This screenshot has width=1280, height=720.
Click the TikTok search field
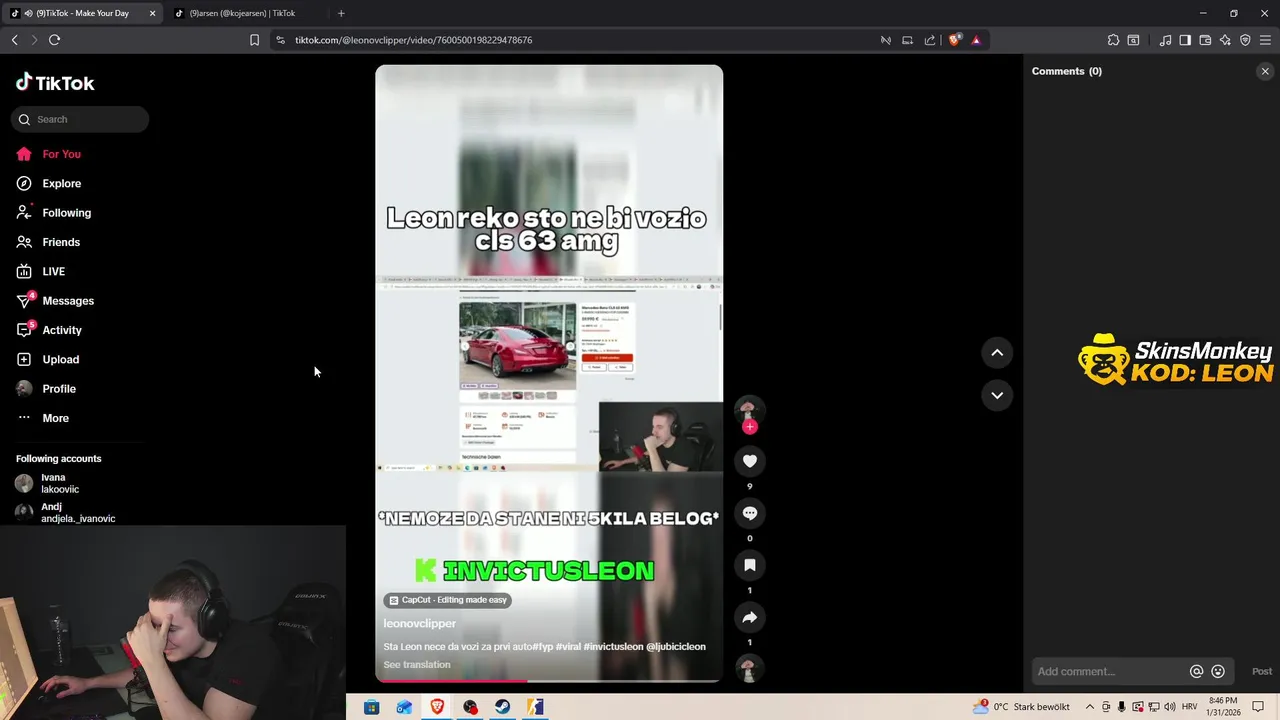click(x=80, y=119)
